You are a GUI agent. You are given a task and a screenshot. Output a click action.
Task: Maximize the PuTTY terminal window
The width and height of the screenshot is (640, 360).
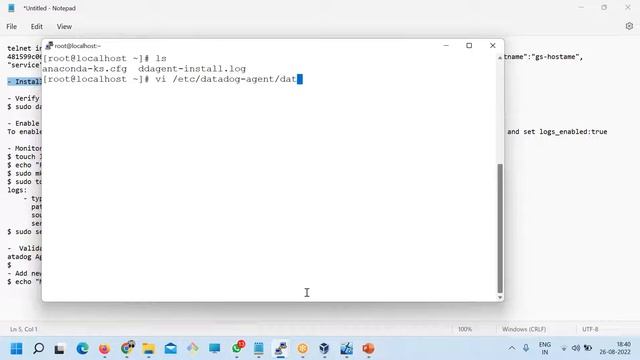point(469,45)
